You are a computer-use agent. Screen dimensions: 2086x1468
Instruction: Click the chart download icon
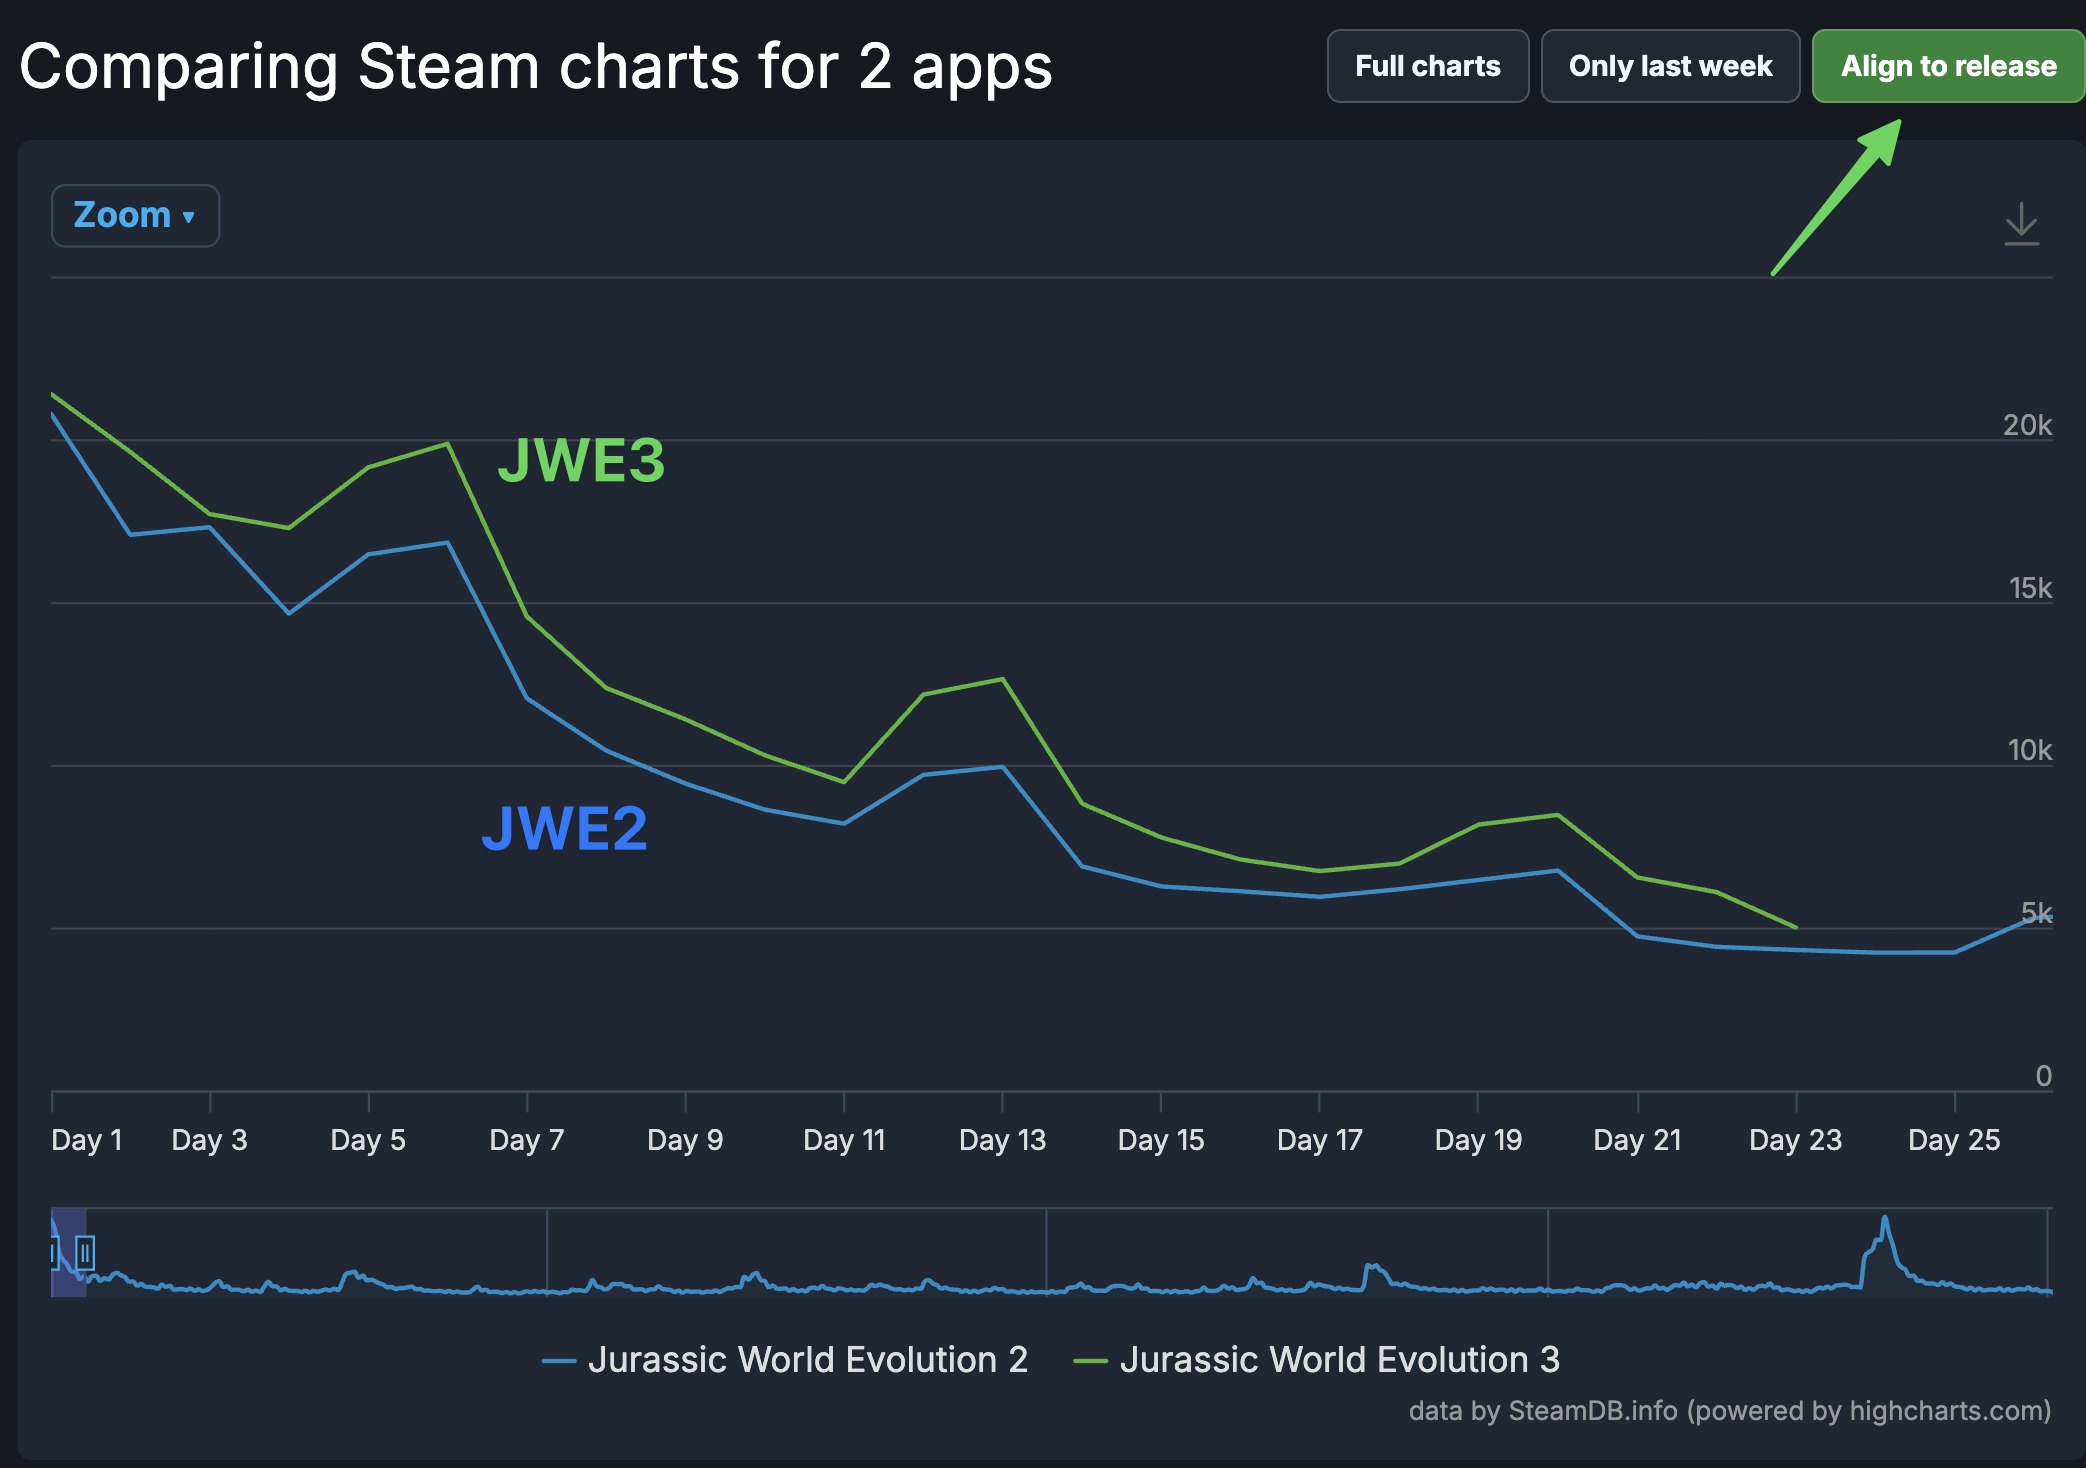pos(2021,224)
